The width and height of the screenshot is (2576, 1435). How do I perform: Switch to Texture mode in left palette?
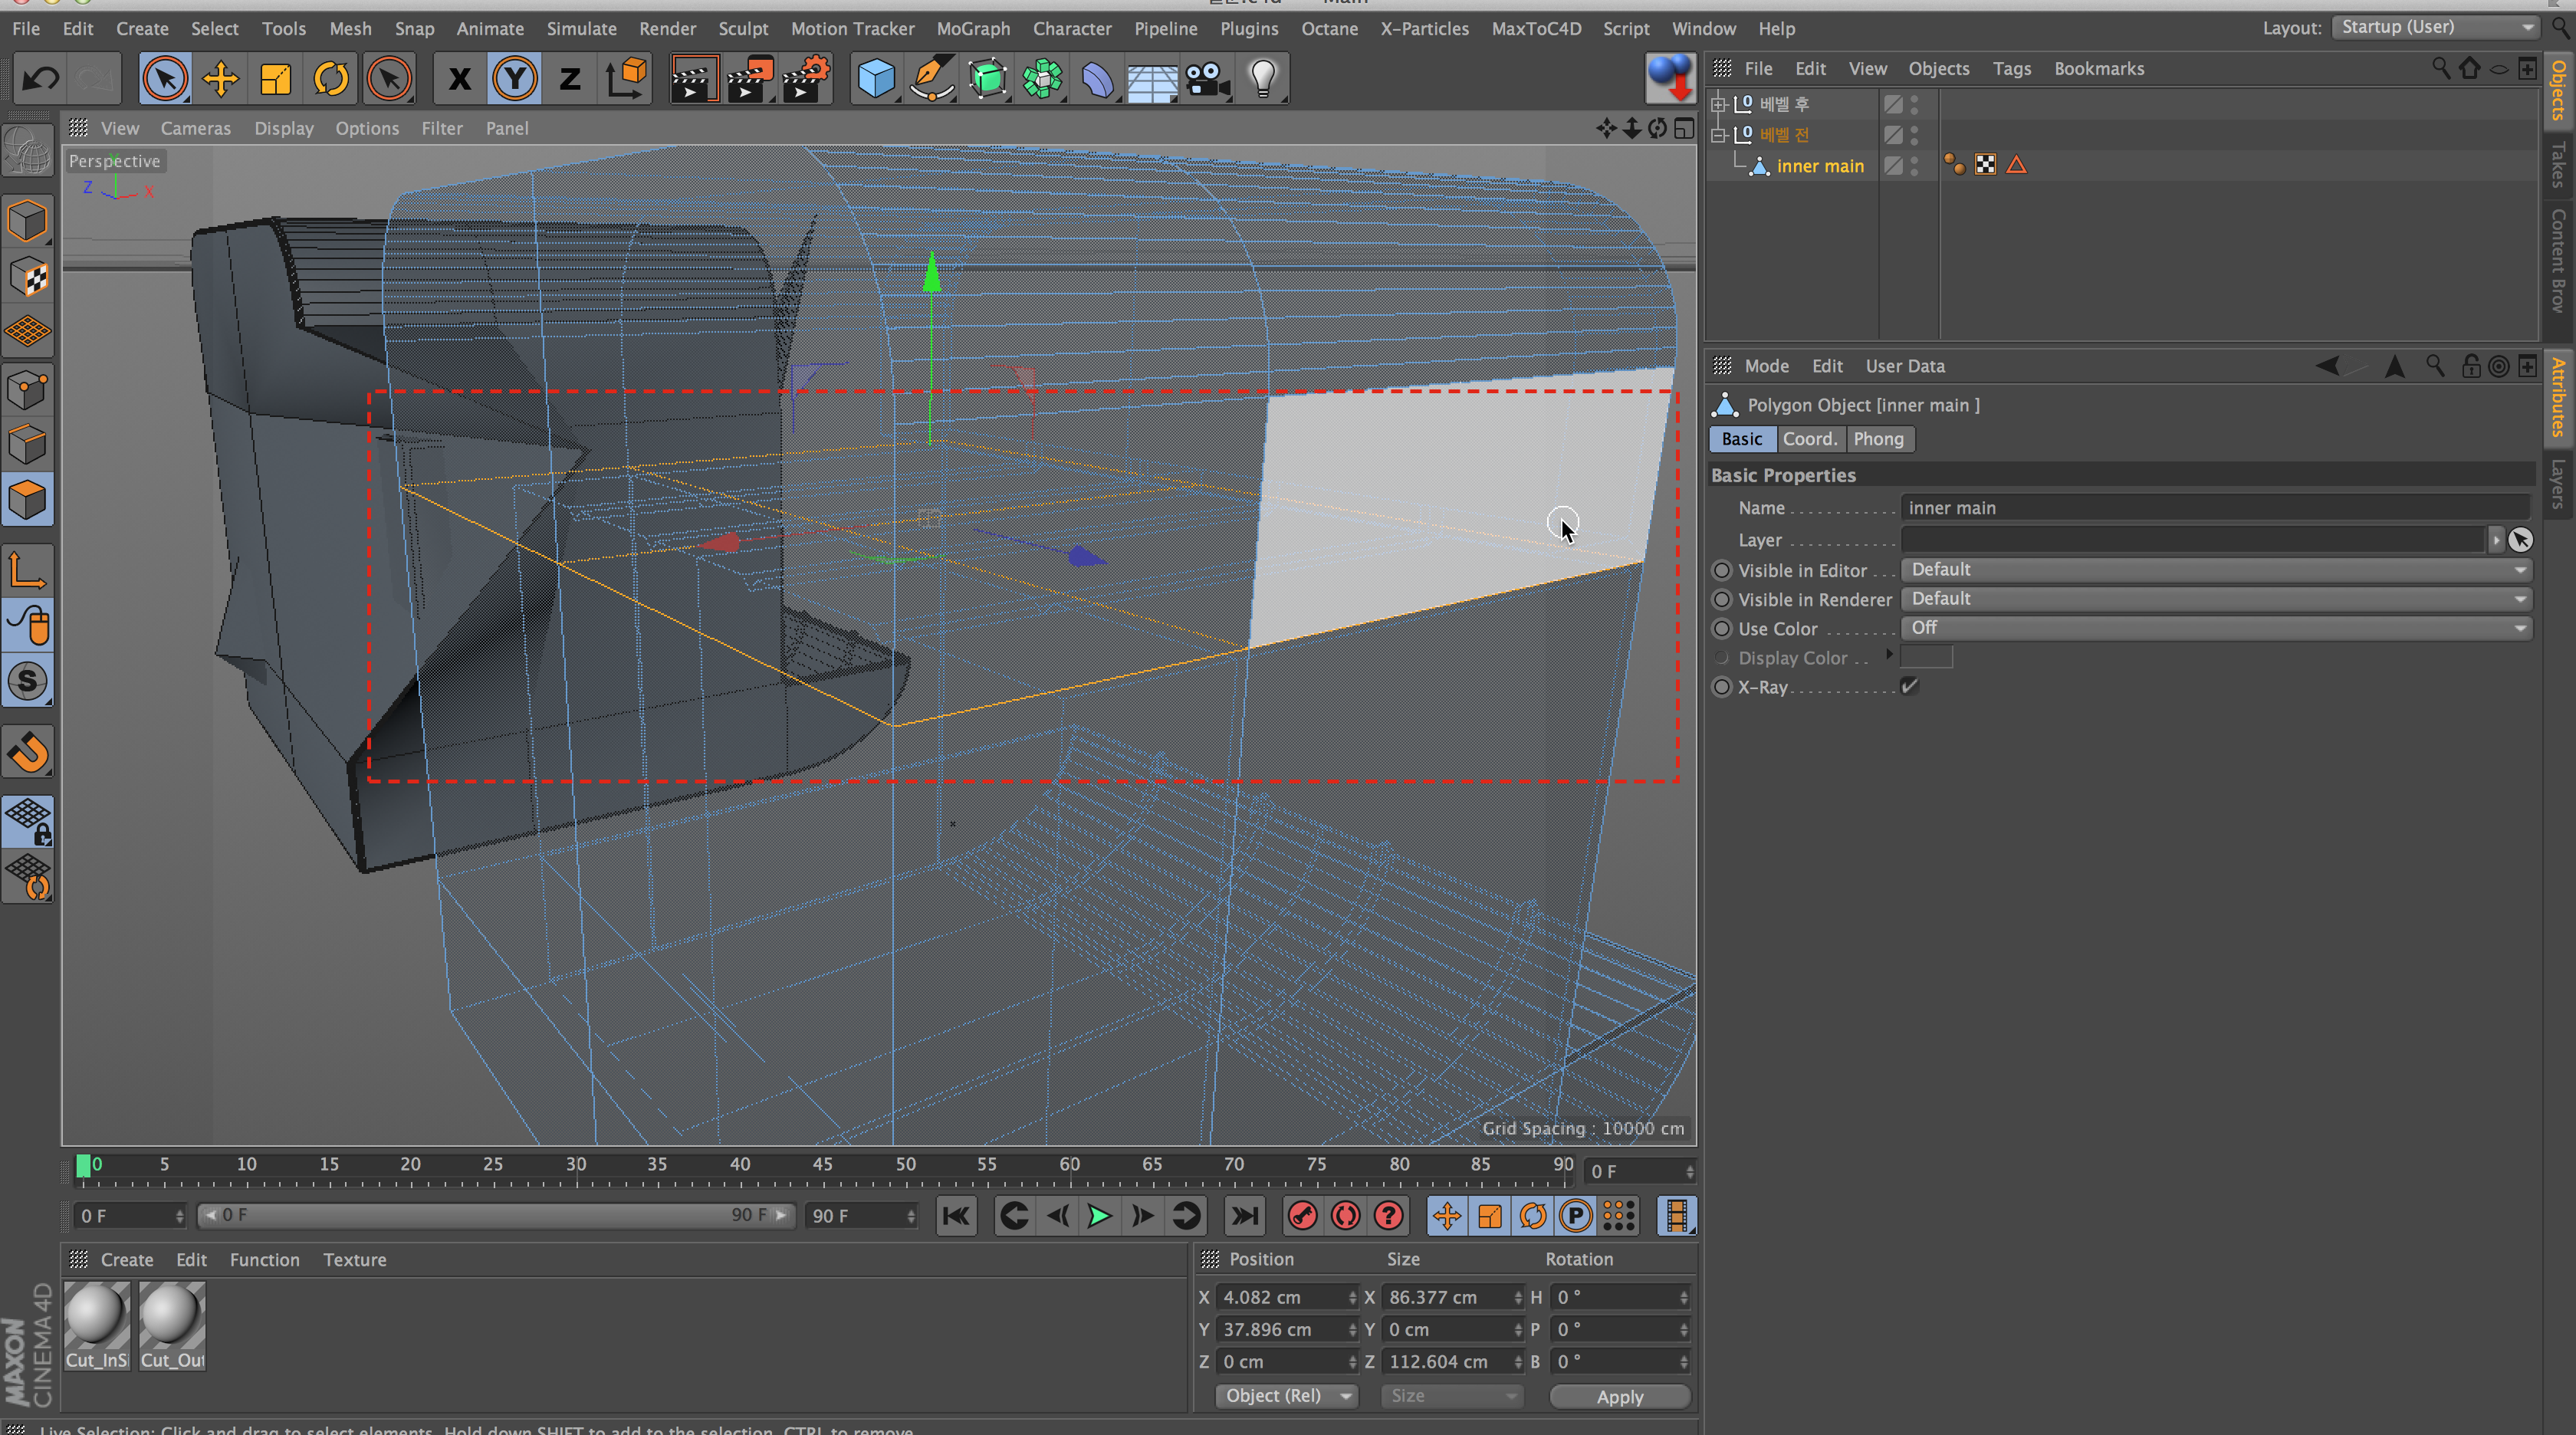[x=28, y=277]
